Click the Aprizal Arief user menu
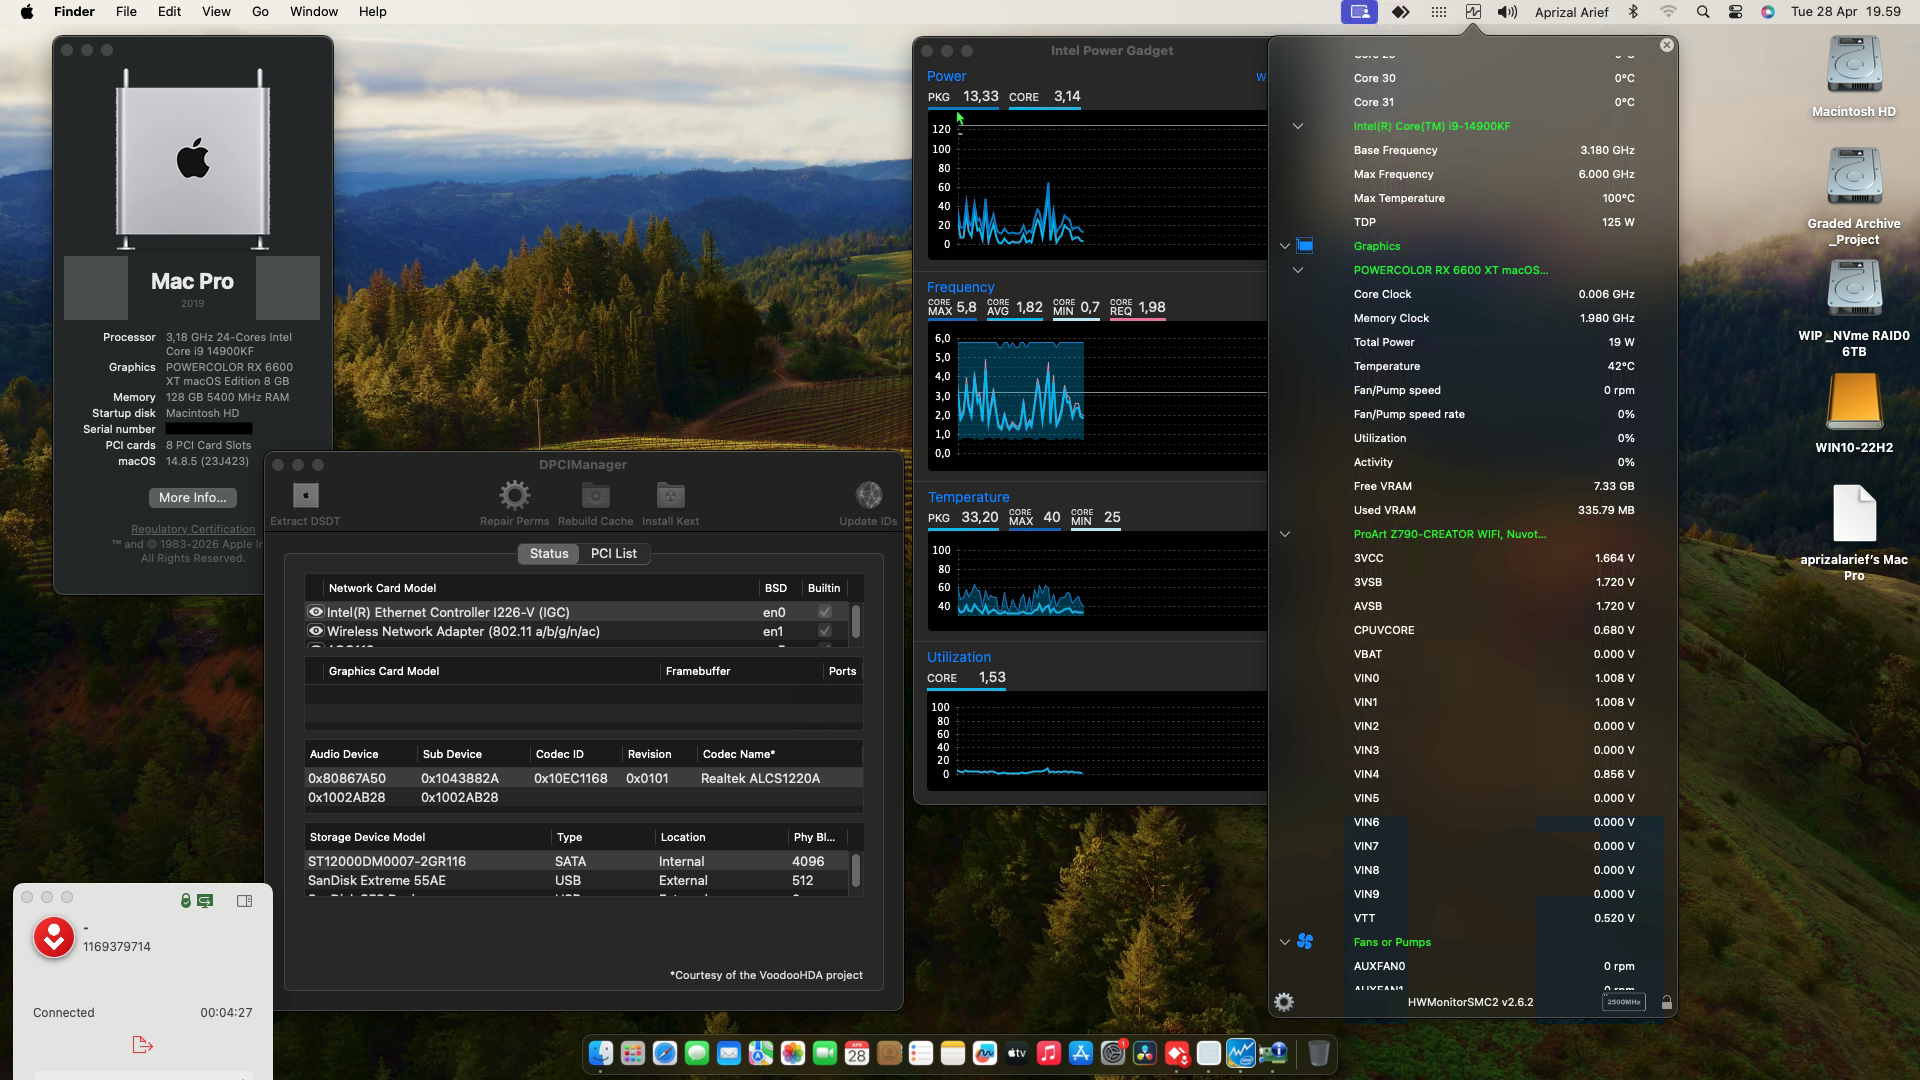 pyautogui.click(x=1571, y=12)
